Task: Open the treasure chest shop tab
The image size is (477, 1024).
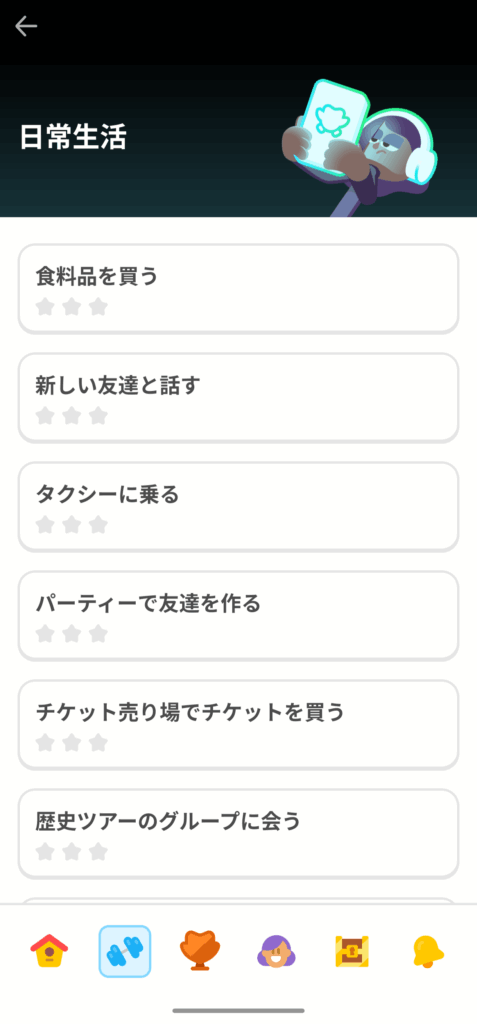Action: click(x=352, y=951)
